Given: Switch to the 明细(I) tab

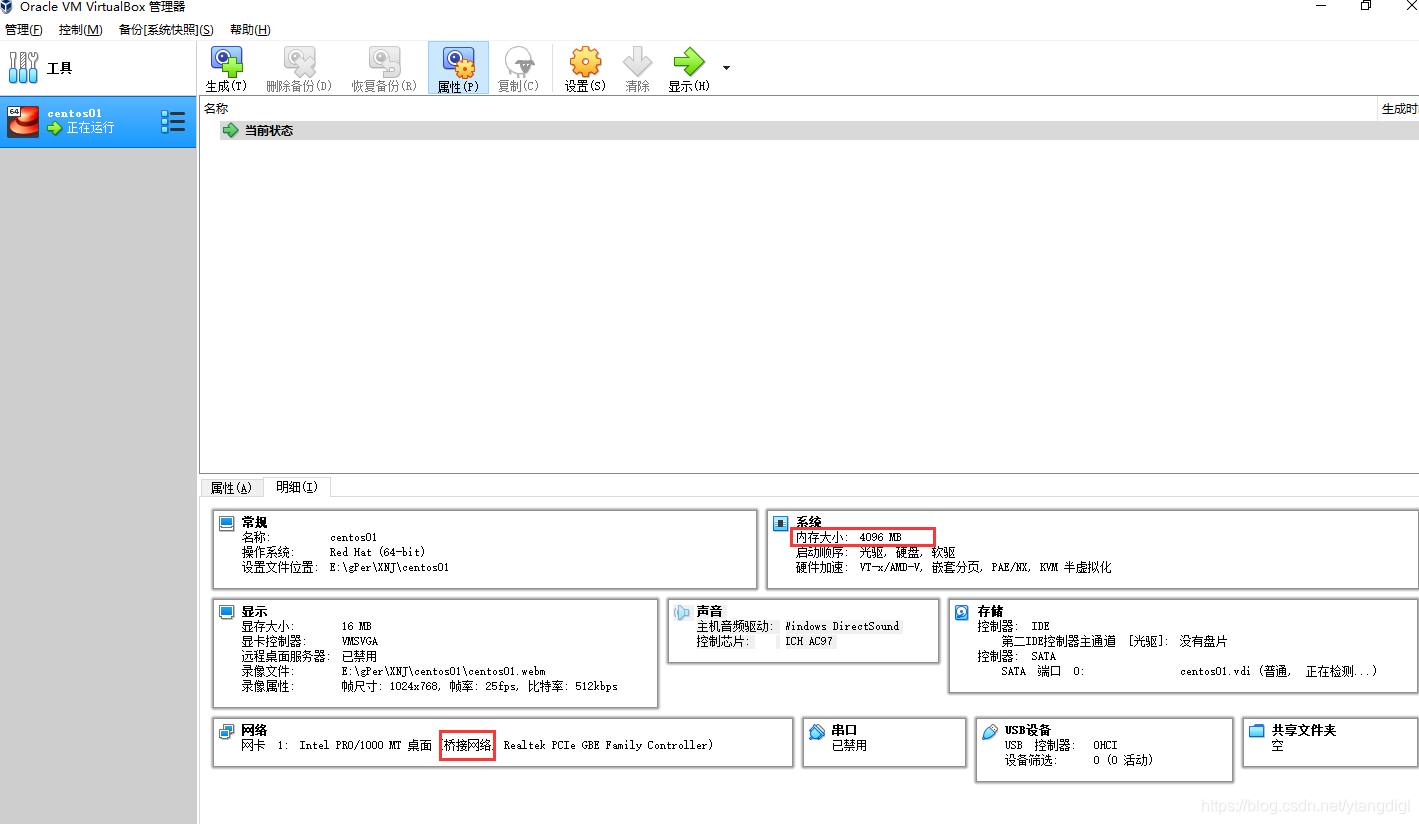Looking at the screenshot, I should pyautogui.click(x=297, y=487).
